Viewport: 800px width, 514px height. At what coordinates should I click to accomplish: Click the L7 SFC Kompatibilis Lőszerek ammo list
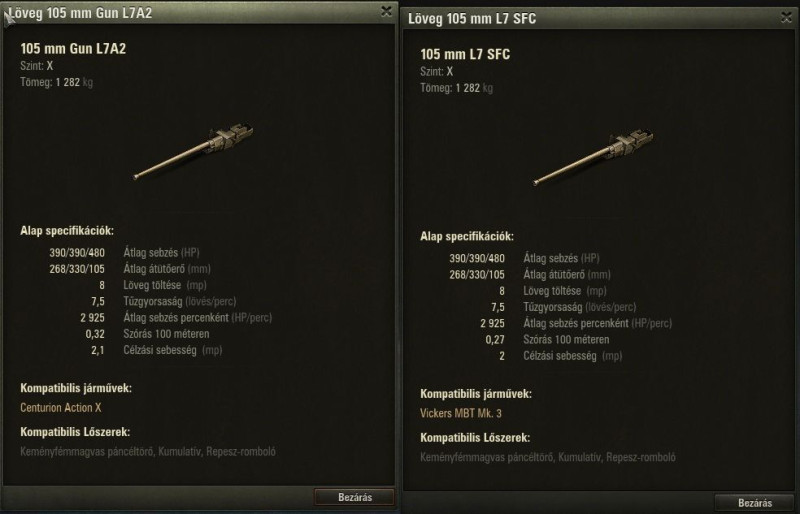click(548, 457)
